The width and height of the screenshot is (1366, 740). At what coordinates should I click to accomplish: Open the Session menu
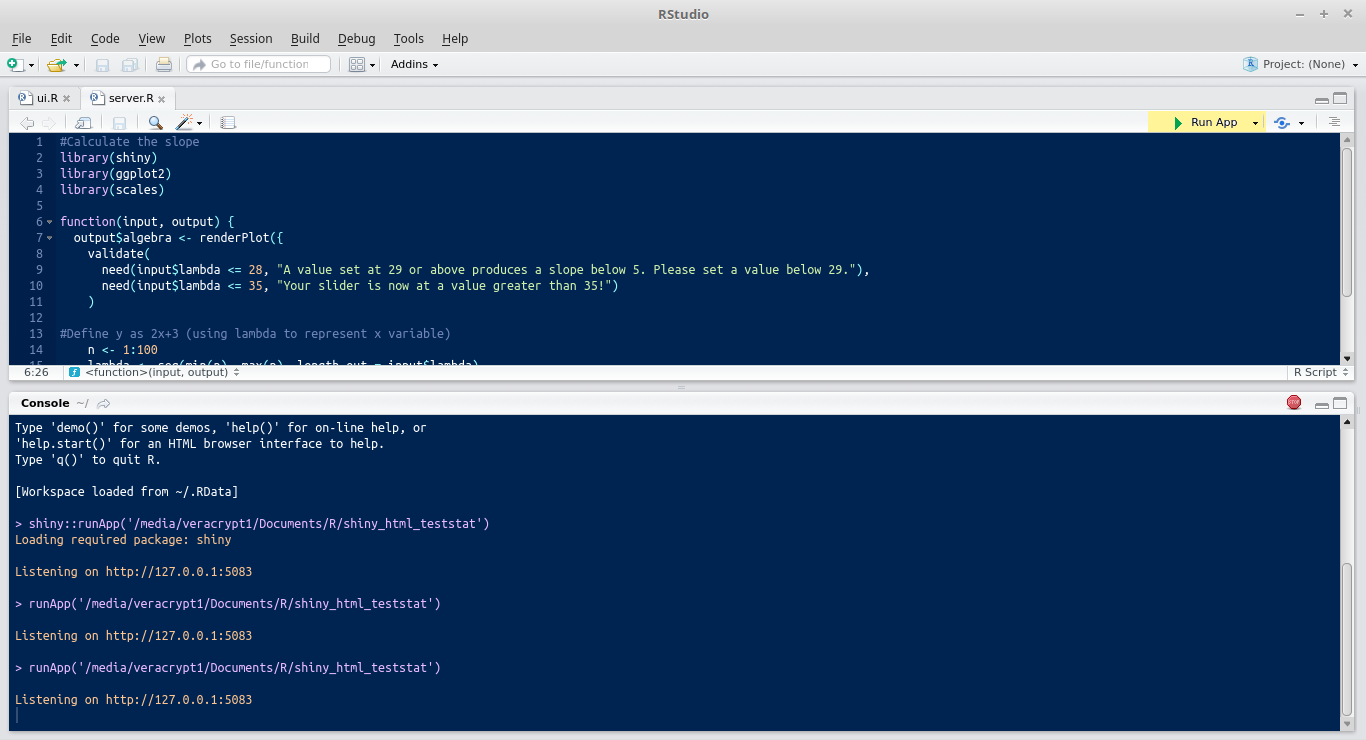[x=250, y=38]
